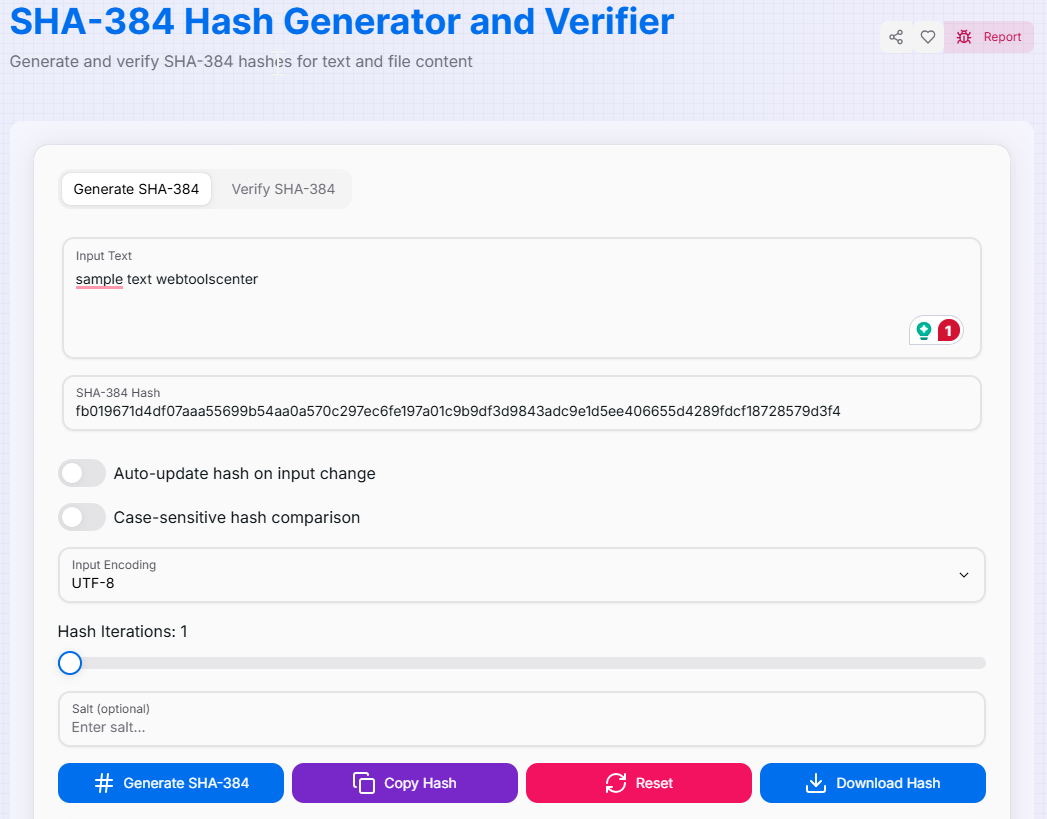Click the share icon near Report
1047x819 pixels.
coord(896,36)
